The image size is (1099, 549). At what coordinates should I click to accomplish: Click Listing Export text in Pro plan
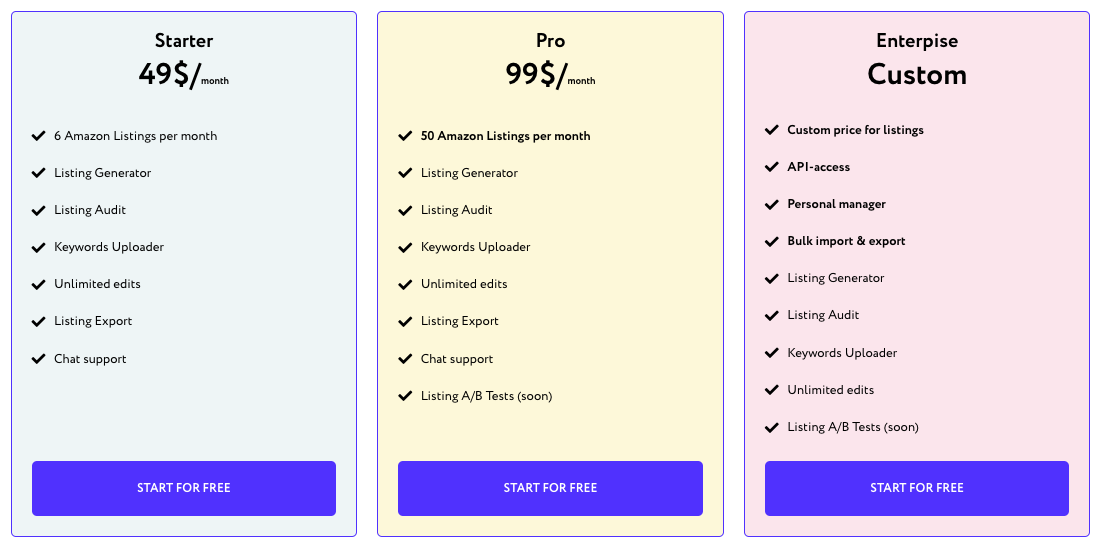(x=460, y=321)
